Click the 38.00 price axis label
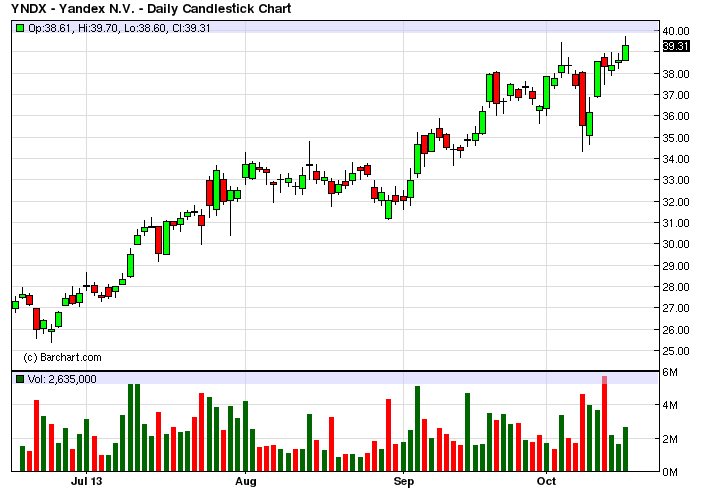 (x=676, y=74)
